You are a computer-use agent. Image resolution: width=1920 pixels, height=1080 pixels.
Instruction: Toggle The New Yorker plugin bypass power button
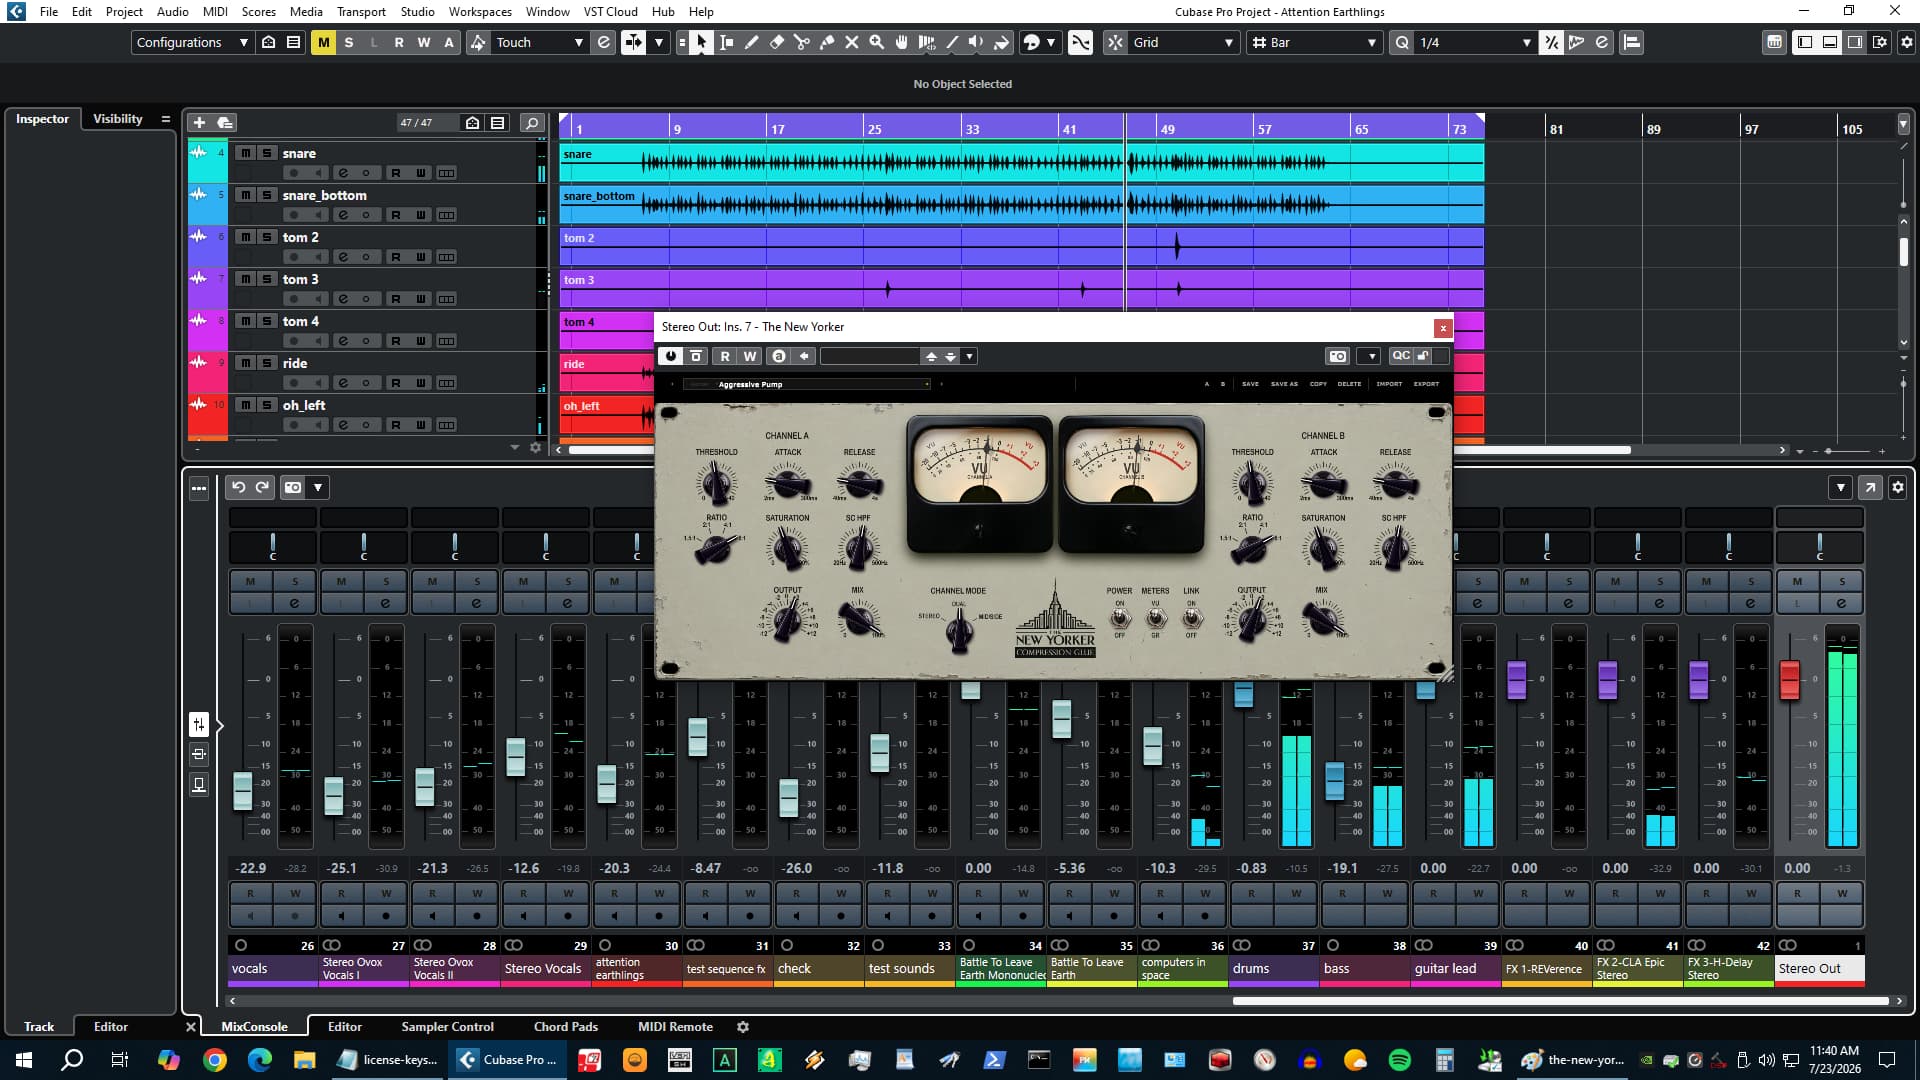tap(670, 356)
